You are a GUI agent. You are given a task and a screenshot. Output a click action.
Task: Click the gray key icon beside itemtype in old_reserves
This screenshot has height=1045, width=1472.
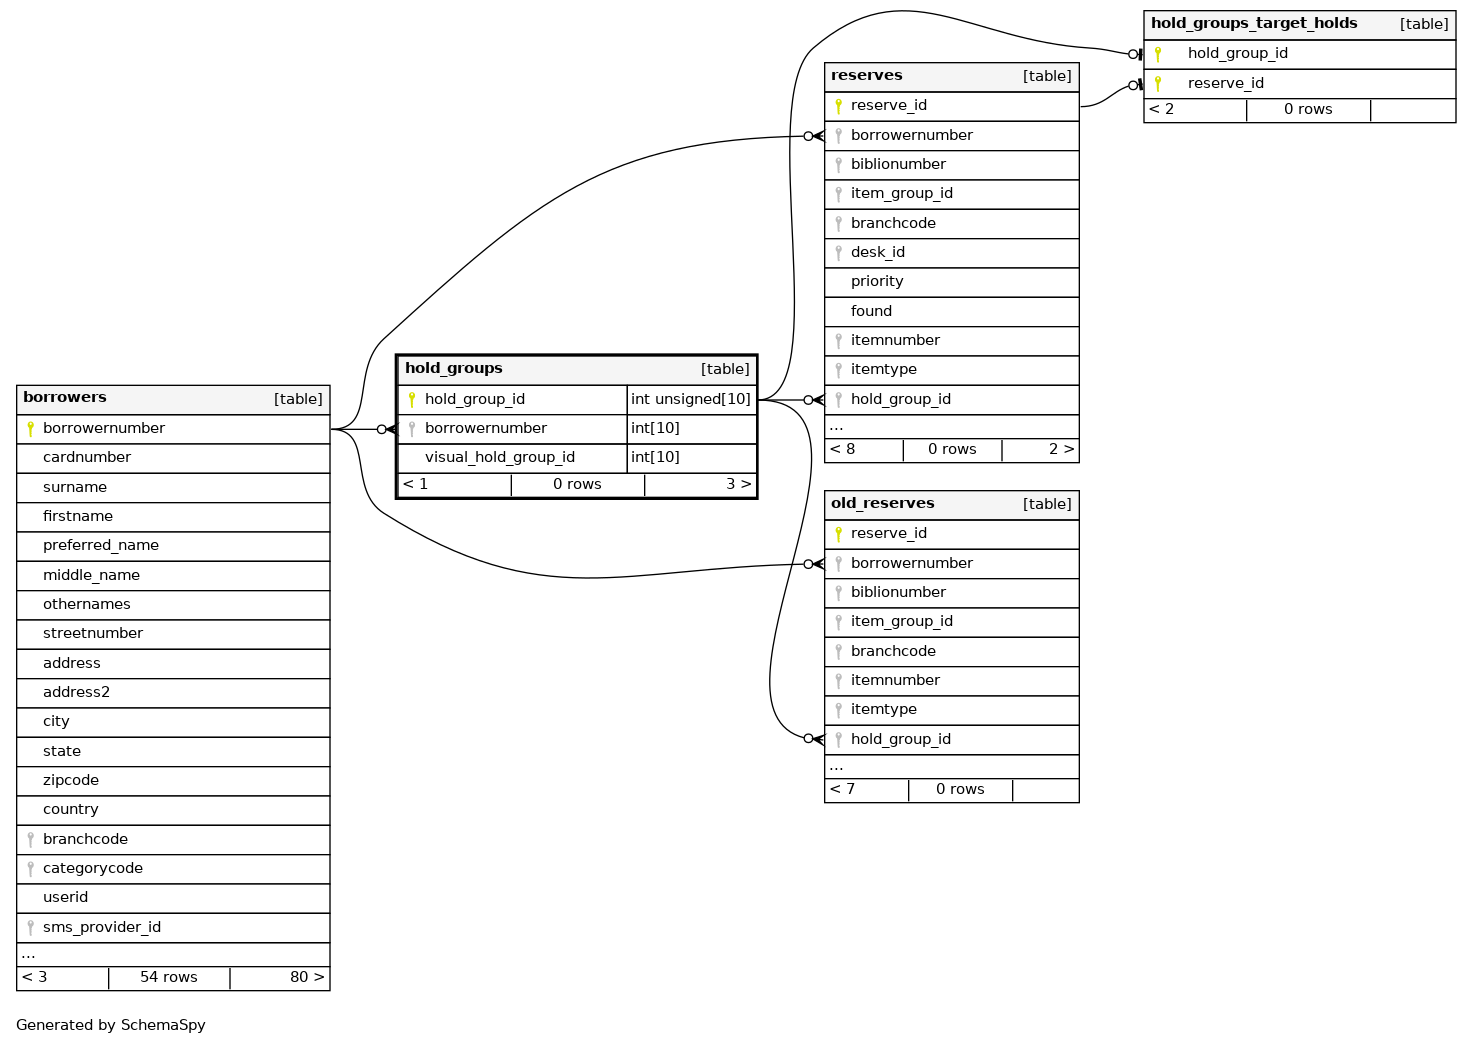pyautogui.click(x=838, y=710)
